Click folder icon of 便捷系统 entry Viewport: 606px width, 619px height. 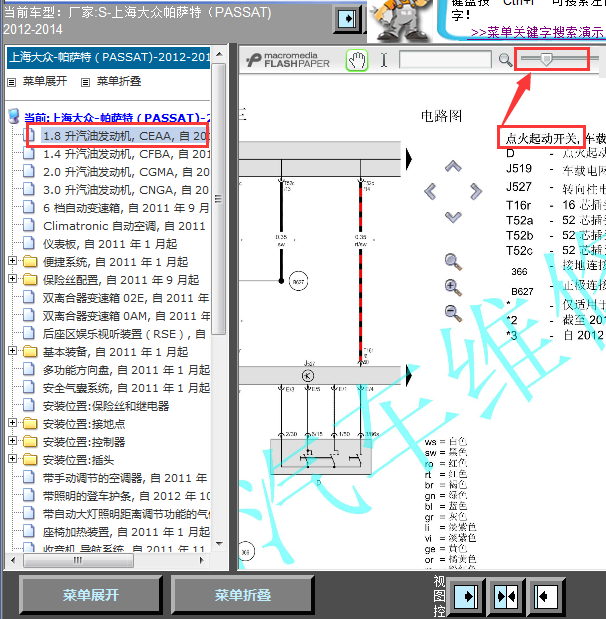[x=30, y=262]
